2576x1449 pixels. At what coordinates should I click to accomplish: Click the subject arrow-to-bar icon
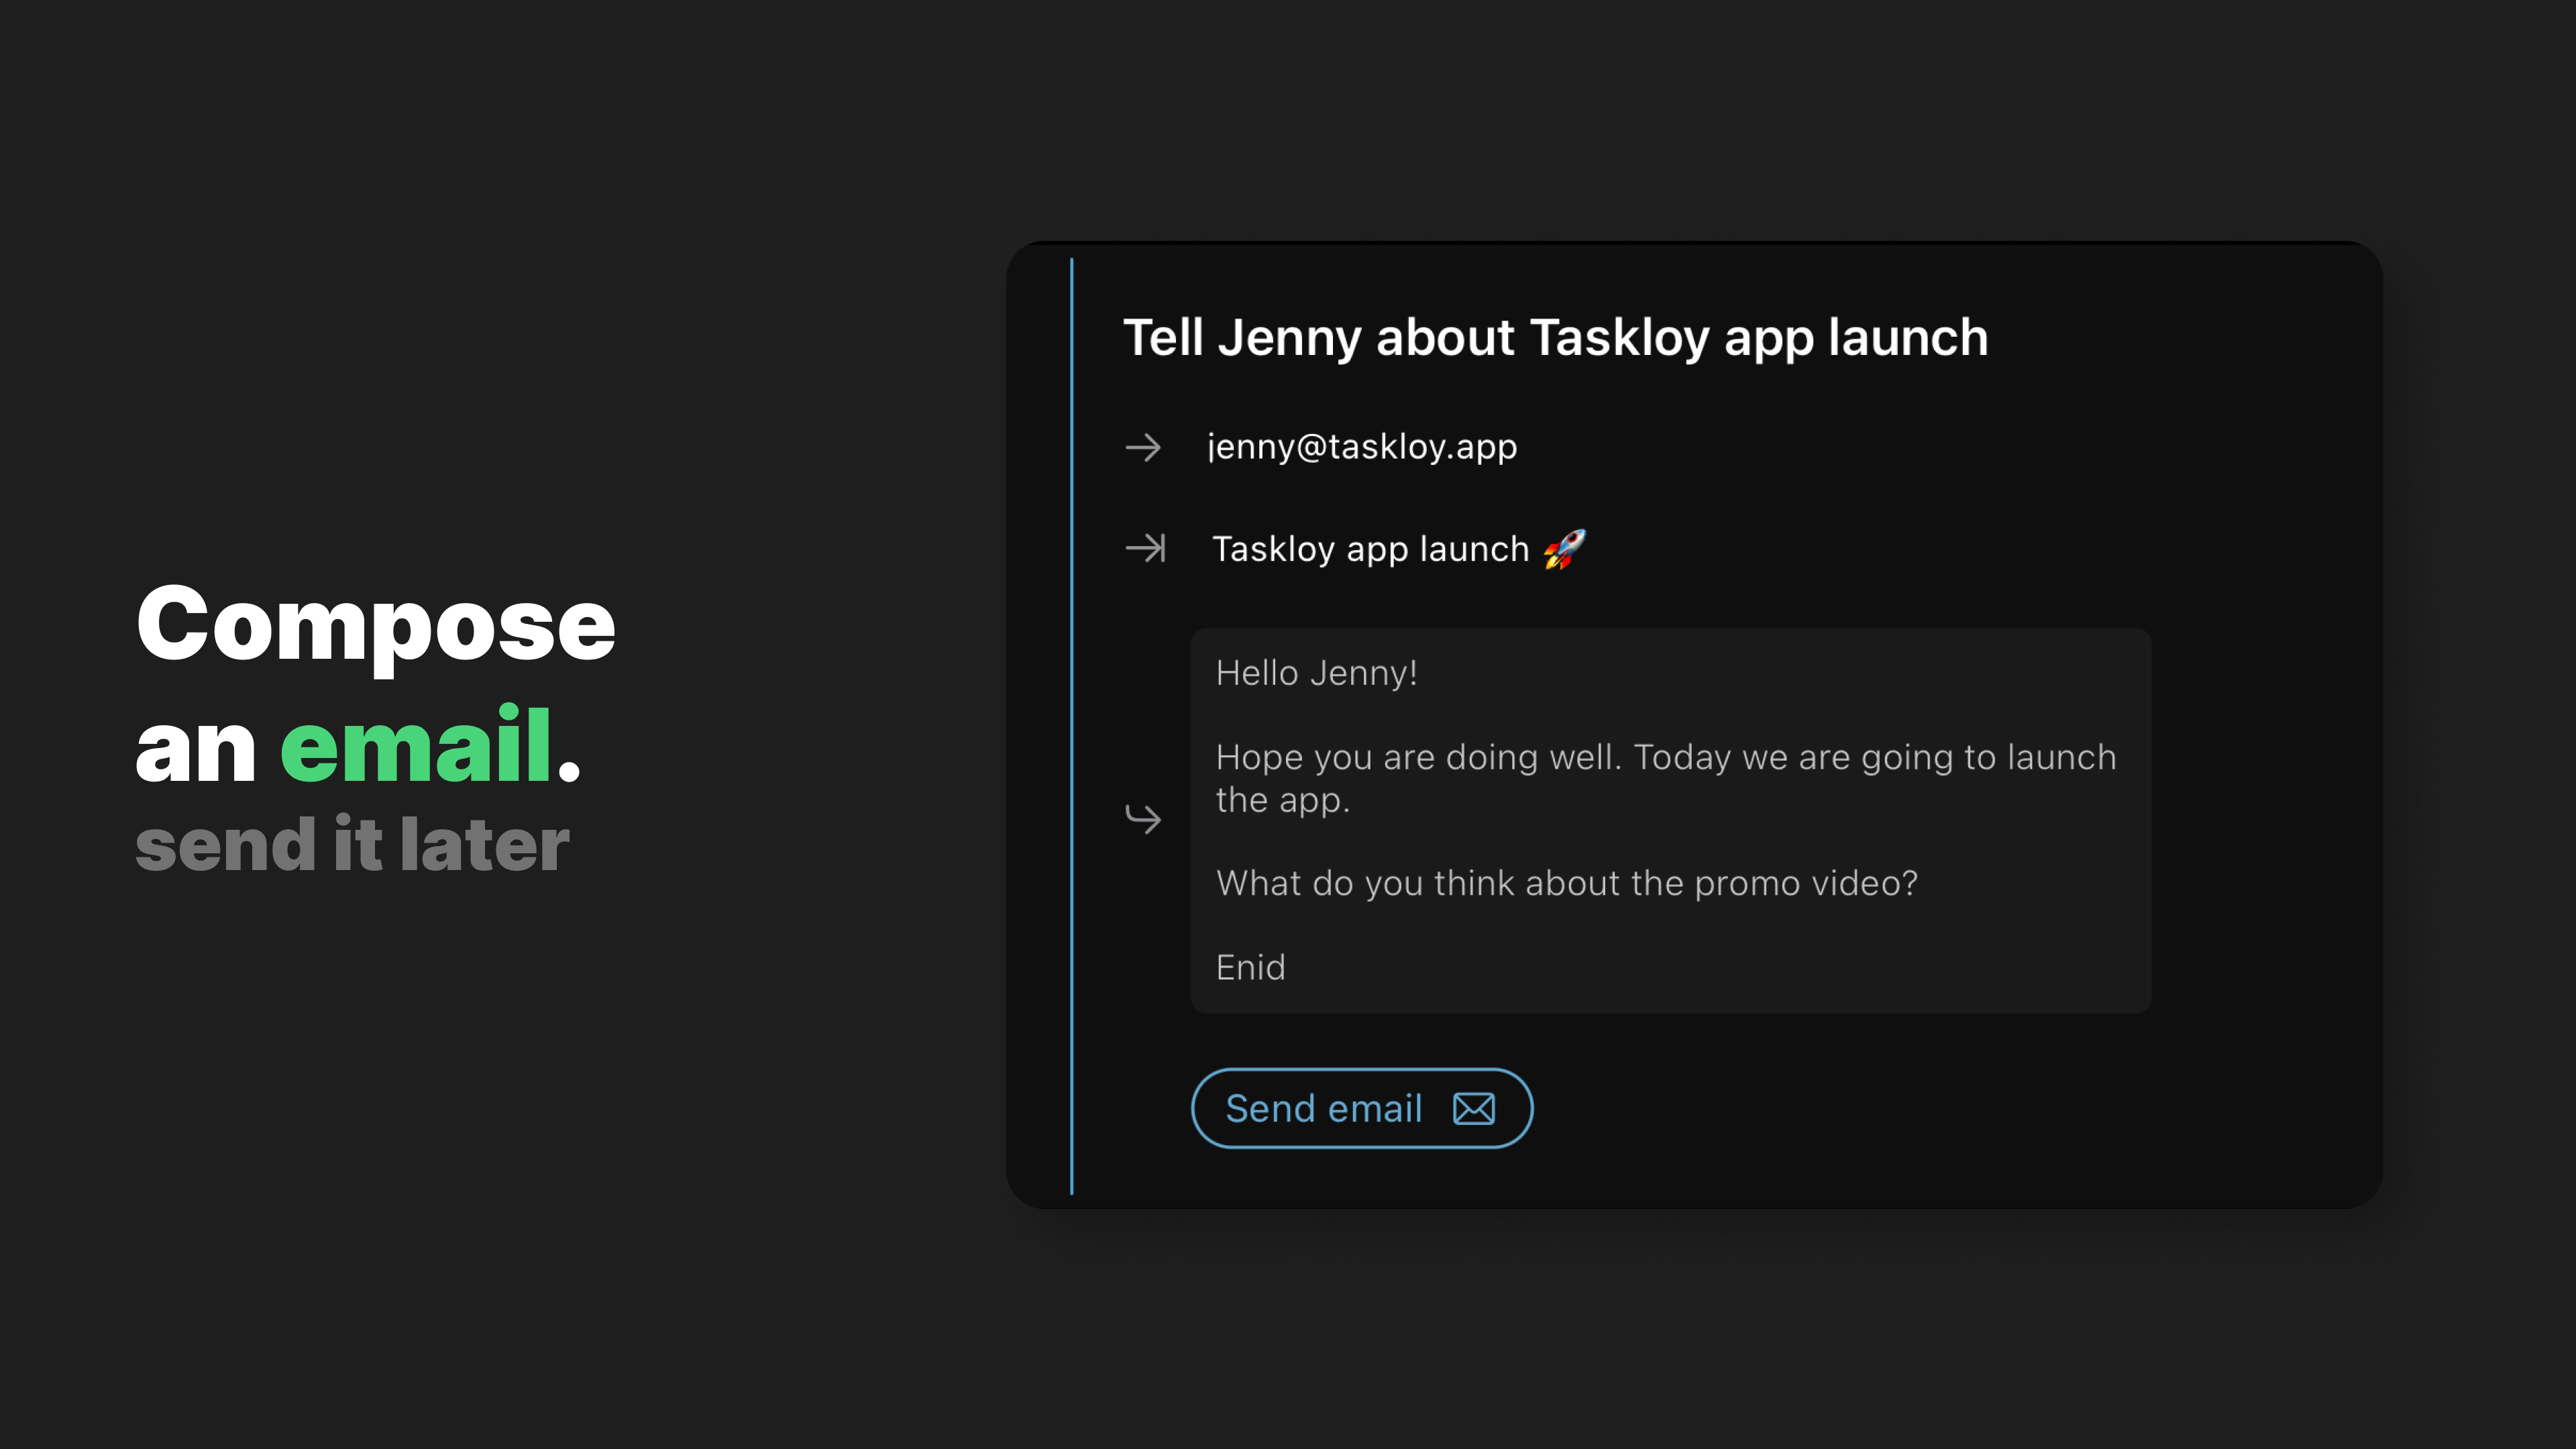coord(1145,548)
